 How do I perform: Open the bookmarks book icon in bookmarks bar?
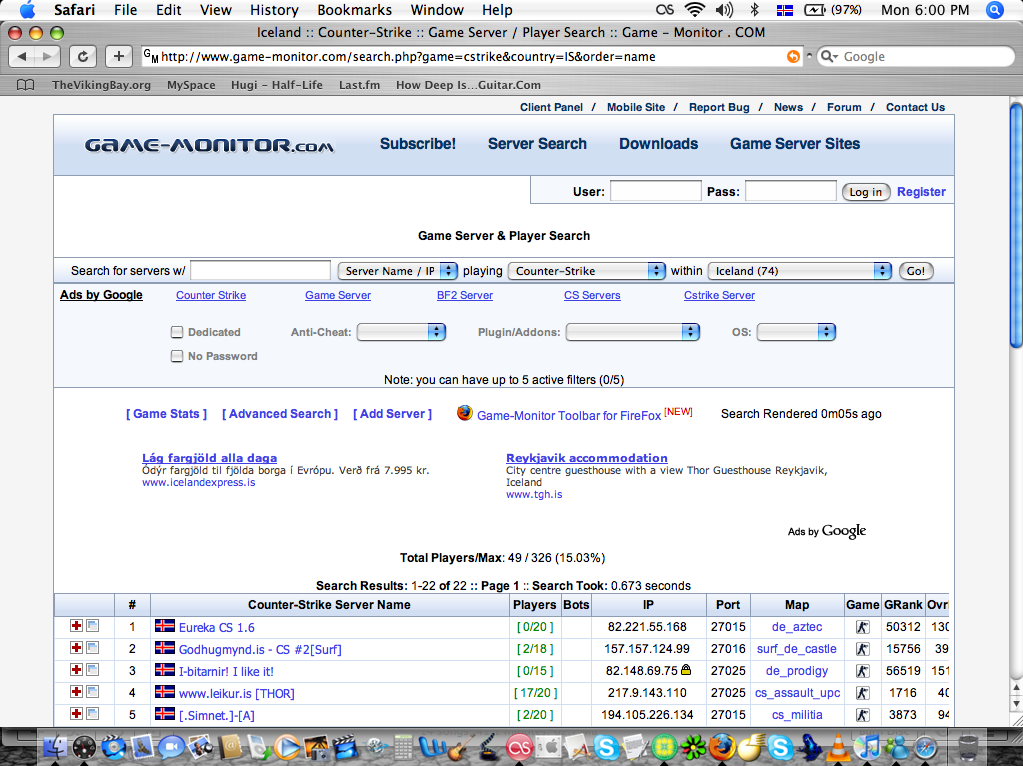(x=25, y=85)
